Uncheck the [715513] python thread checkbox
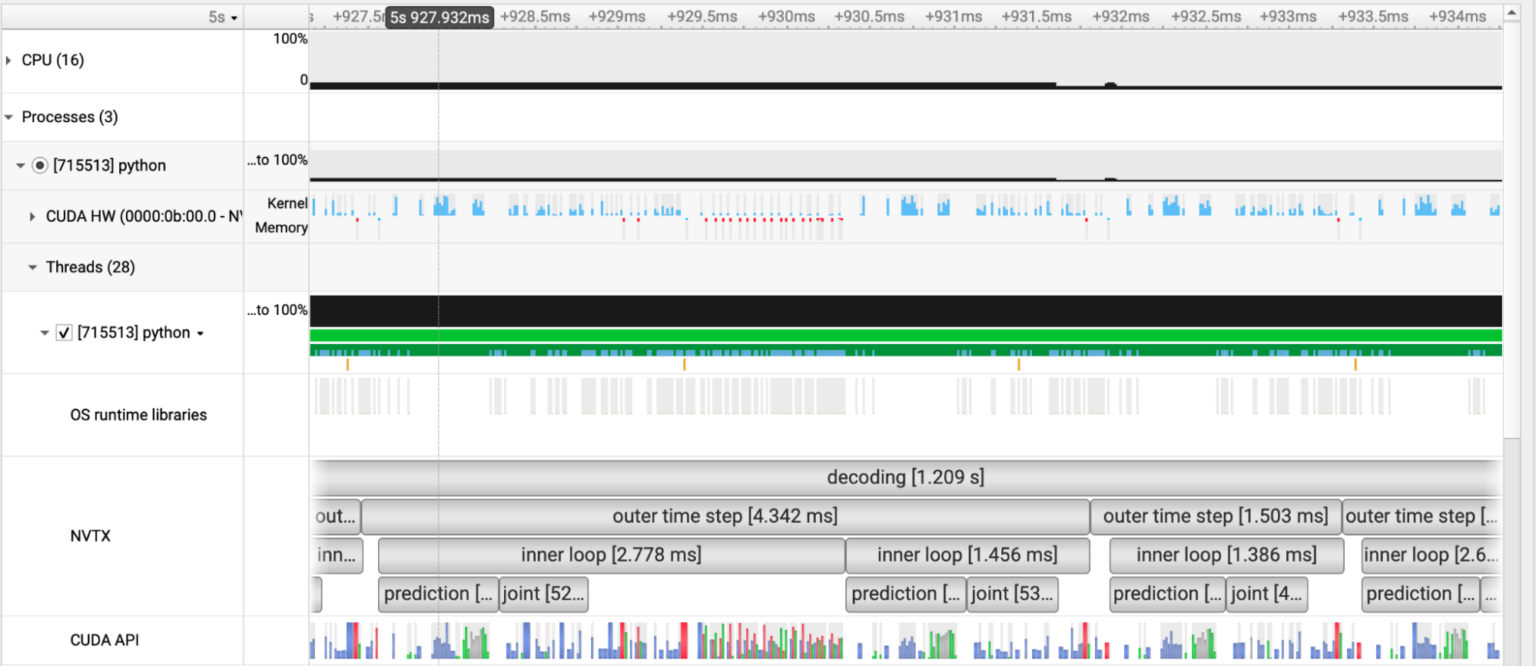This screenshot has height=666, width=1536. point(64,332)
